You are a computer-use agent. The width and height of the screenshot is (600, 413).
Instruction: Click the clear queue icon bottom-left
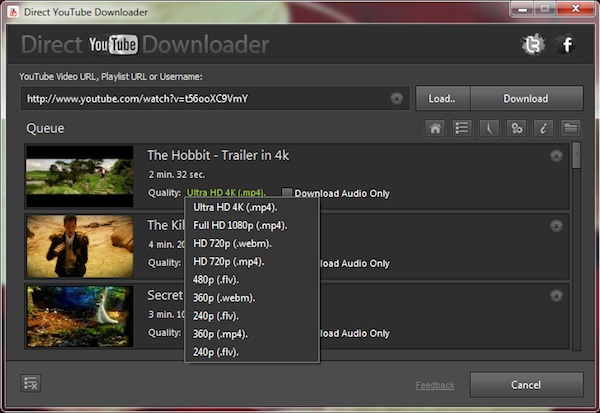click(x=31, y=384)
